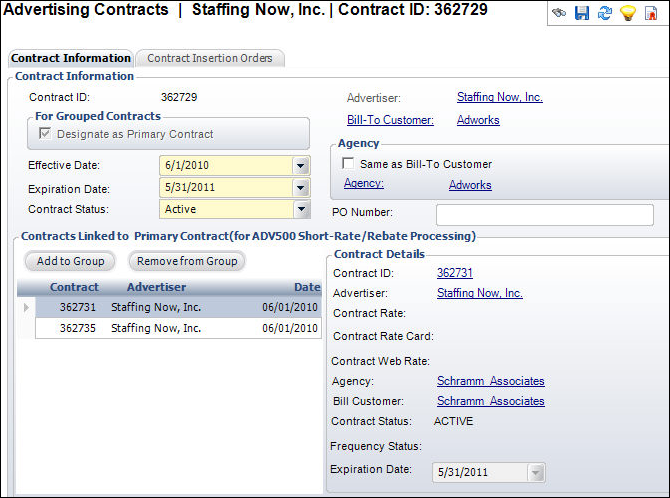
Task: Select contract row 362735
Action: (x=178, y=328)
